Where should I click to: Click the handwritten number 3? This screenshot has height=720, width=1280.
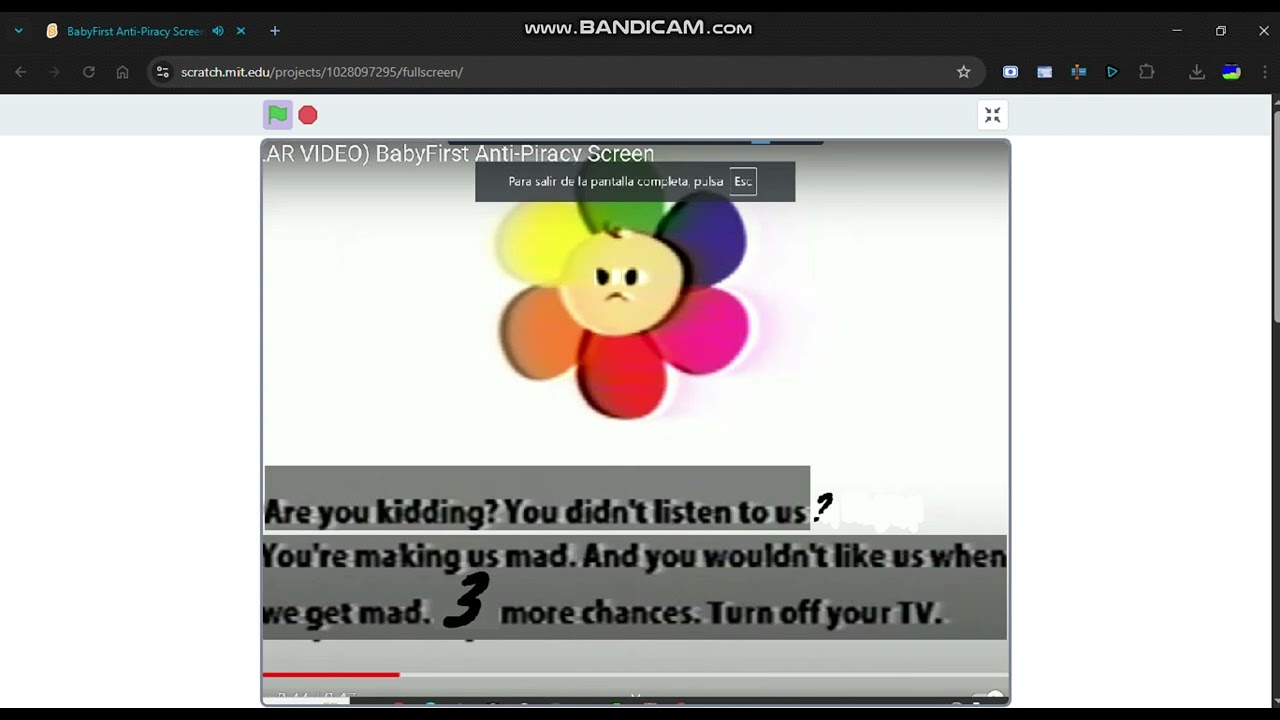pos(466,600)
